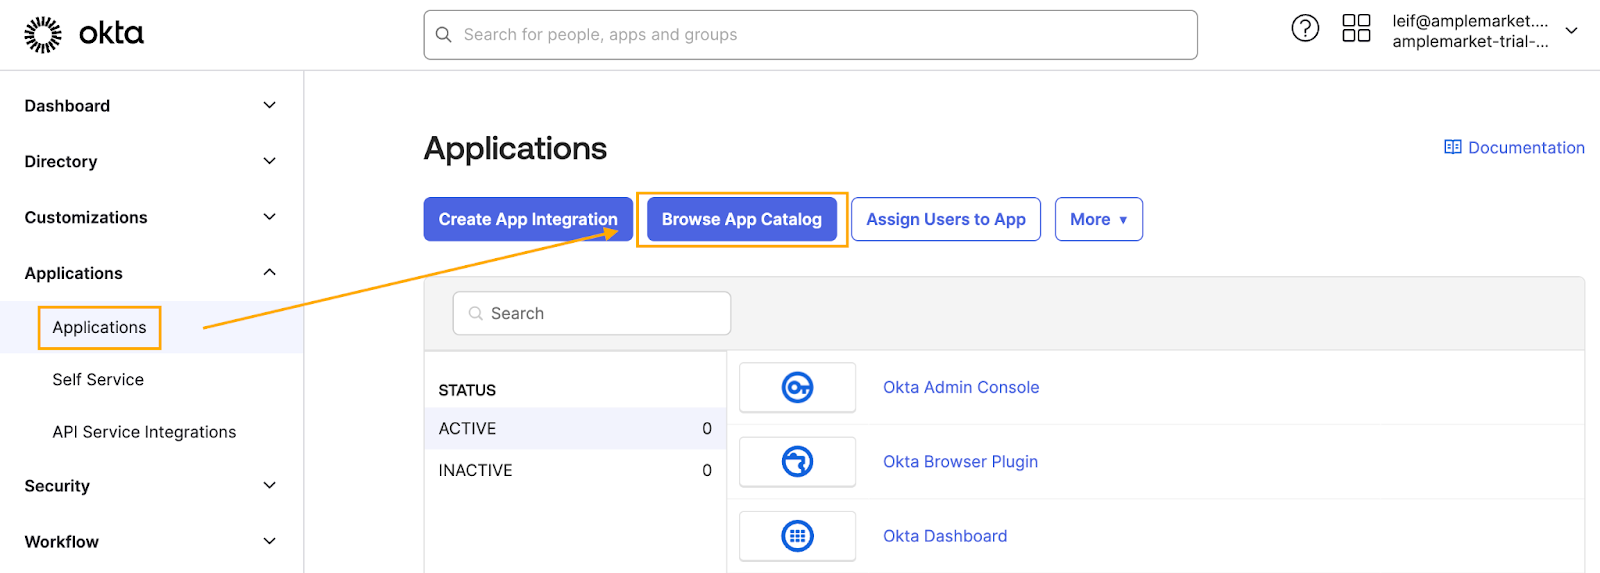Image resolution: width=1600 pixels, height=573 pixels.
Task: Expand the Directory sidebar section
Action: 269,161
